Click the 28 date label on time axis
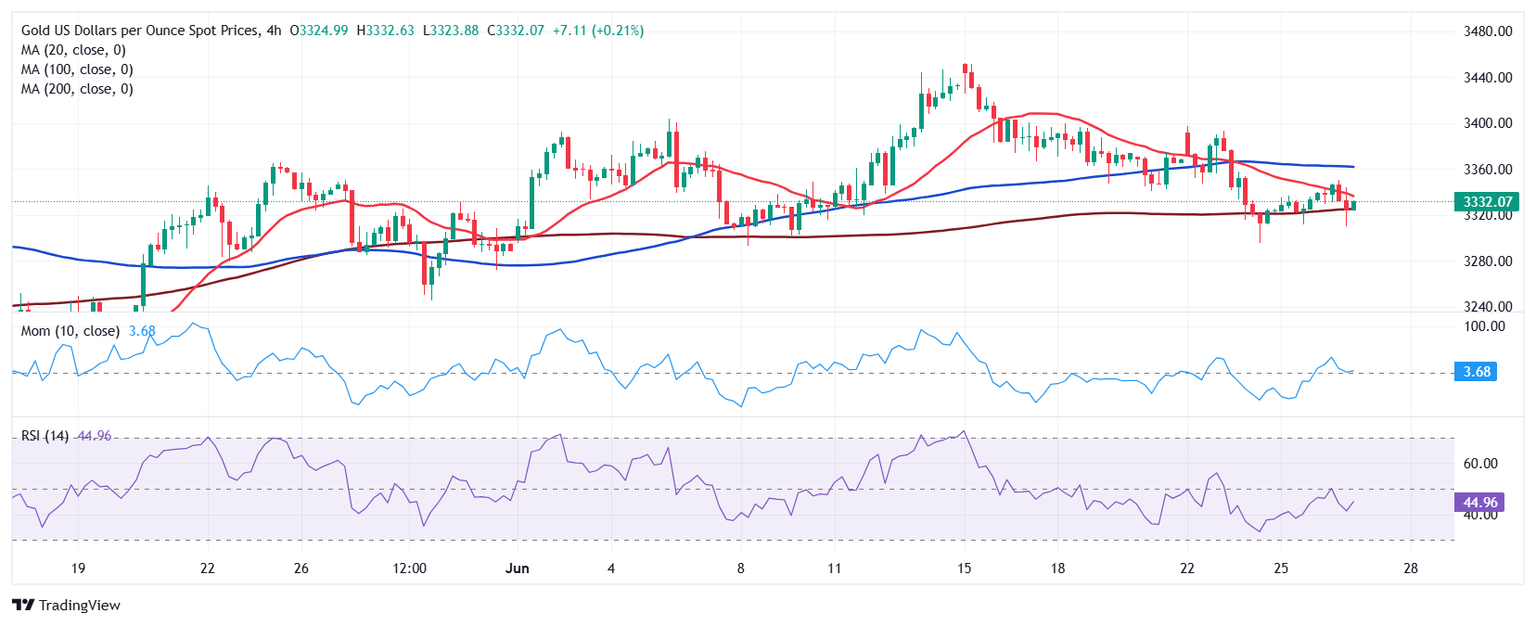 pyautogui.click(x=1410, y=568)
